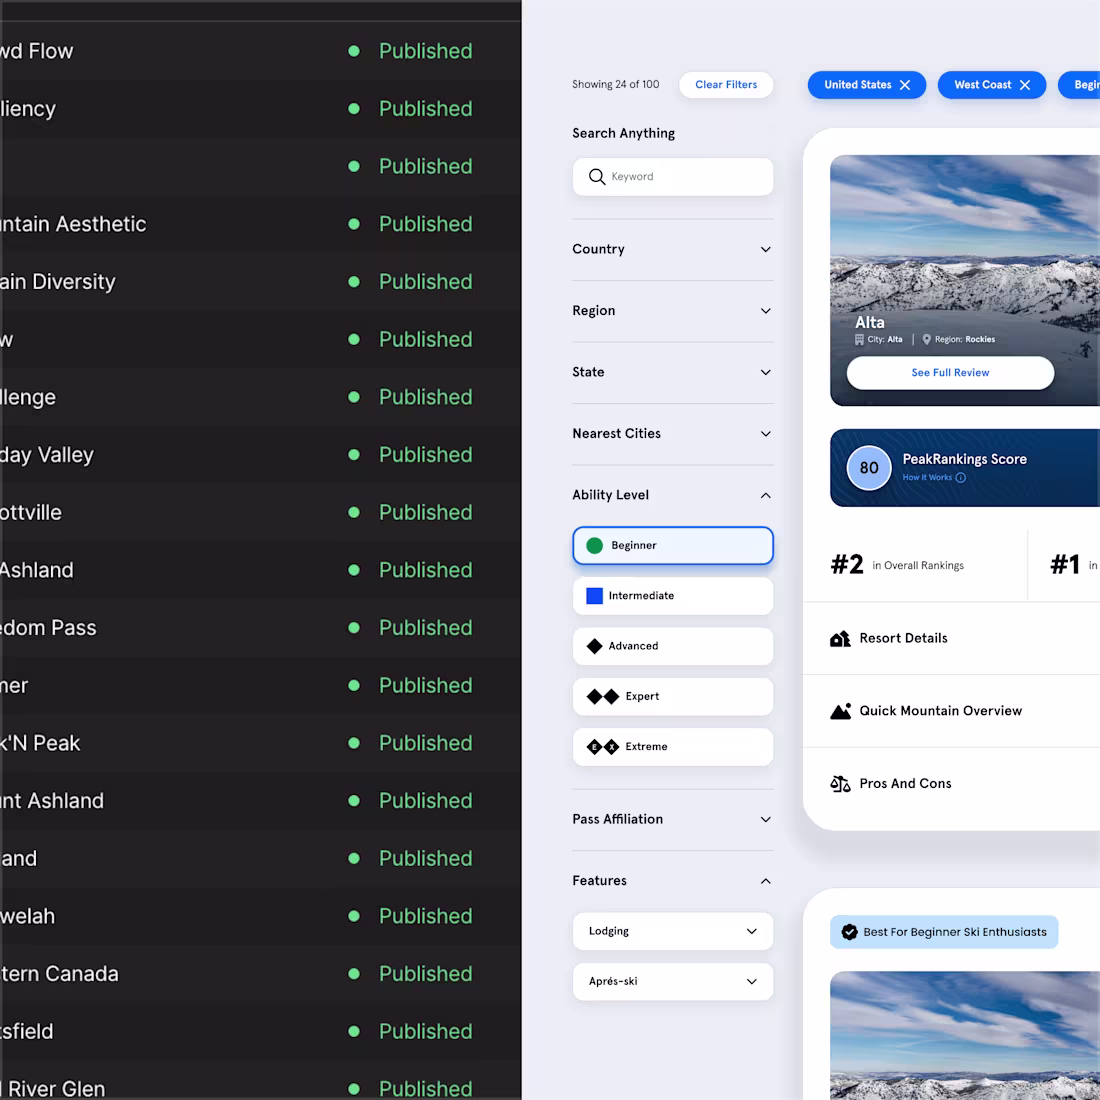
Task: Click the Quick Mountain Overview mountain icon
Action: tap(840, 710)
